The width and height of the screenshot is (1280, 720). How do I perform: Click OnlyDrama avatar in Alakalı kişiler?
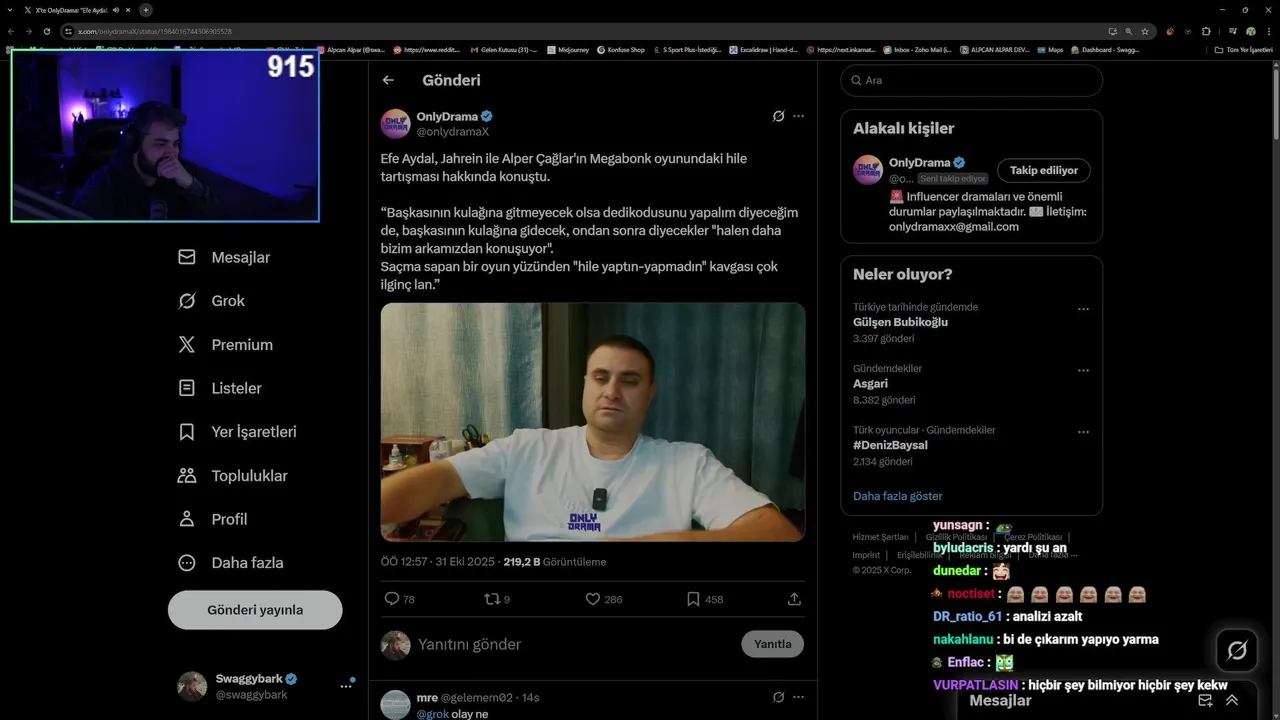(x=868, y=170)
